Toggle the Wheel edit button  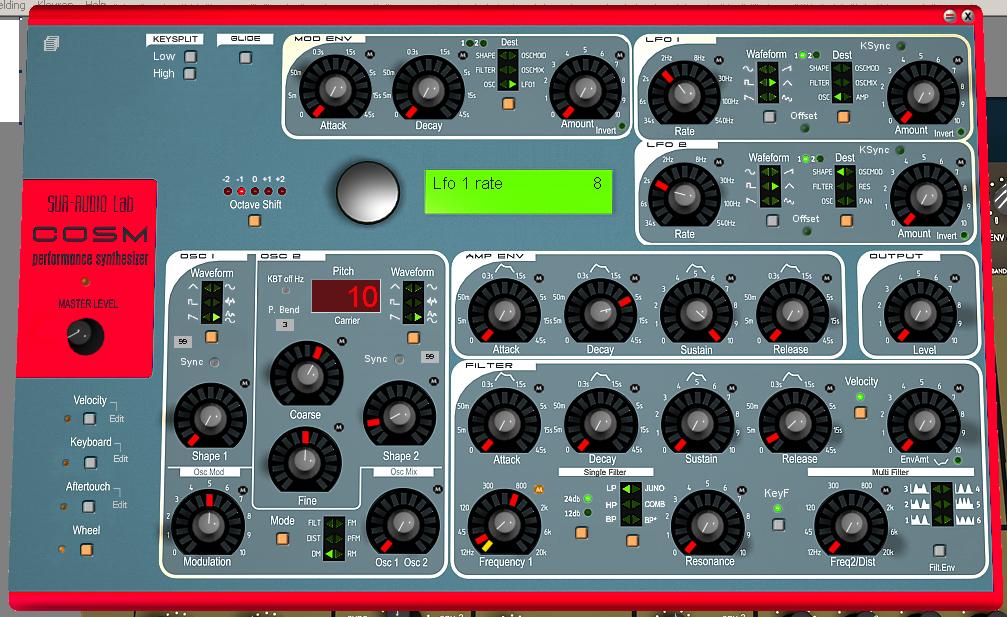click(86, 550)
